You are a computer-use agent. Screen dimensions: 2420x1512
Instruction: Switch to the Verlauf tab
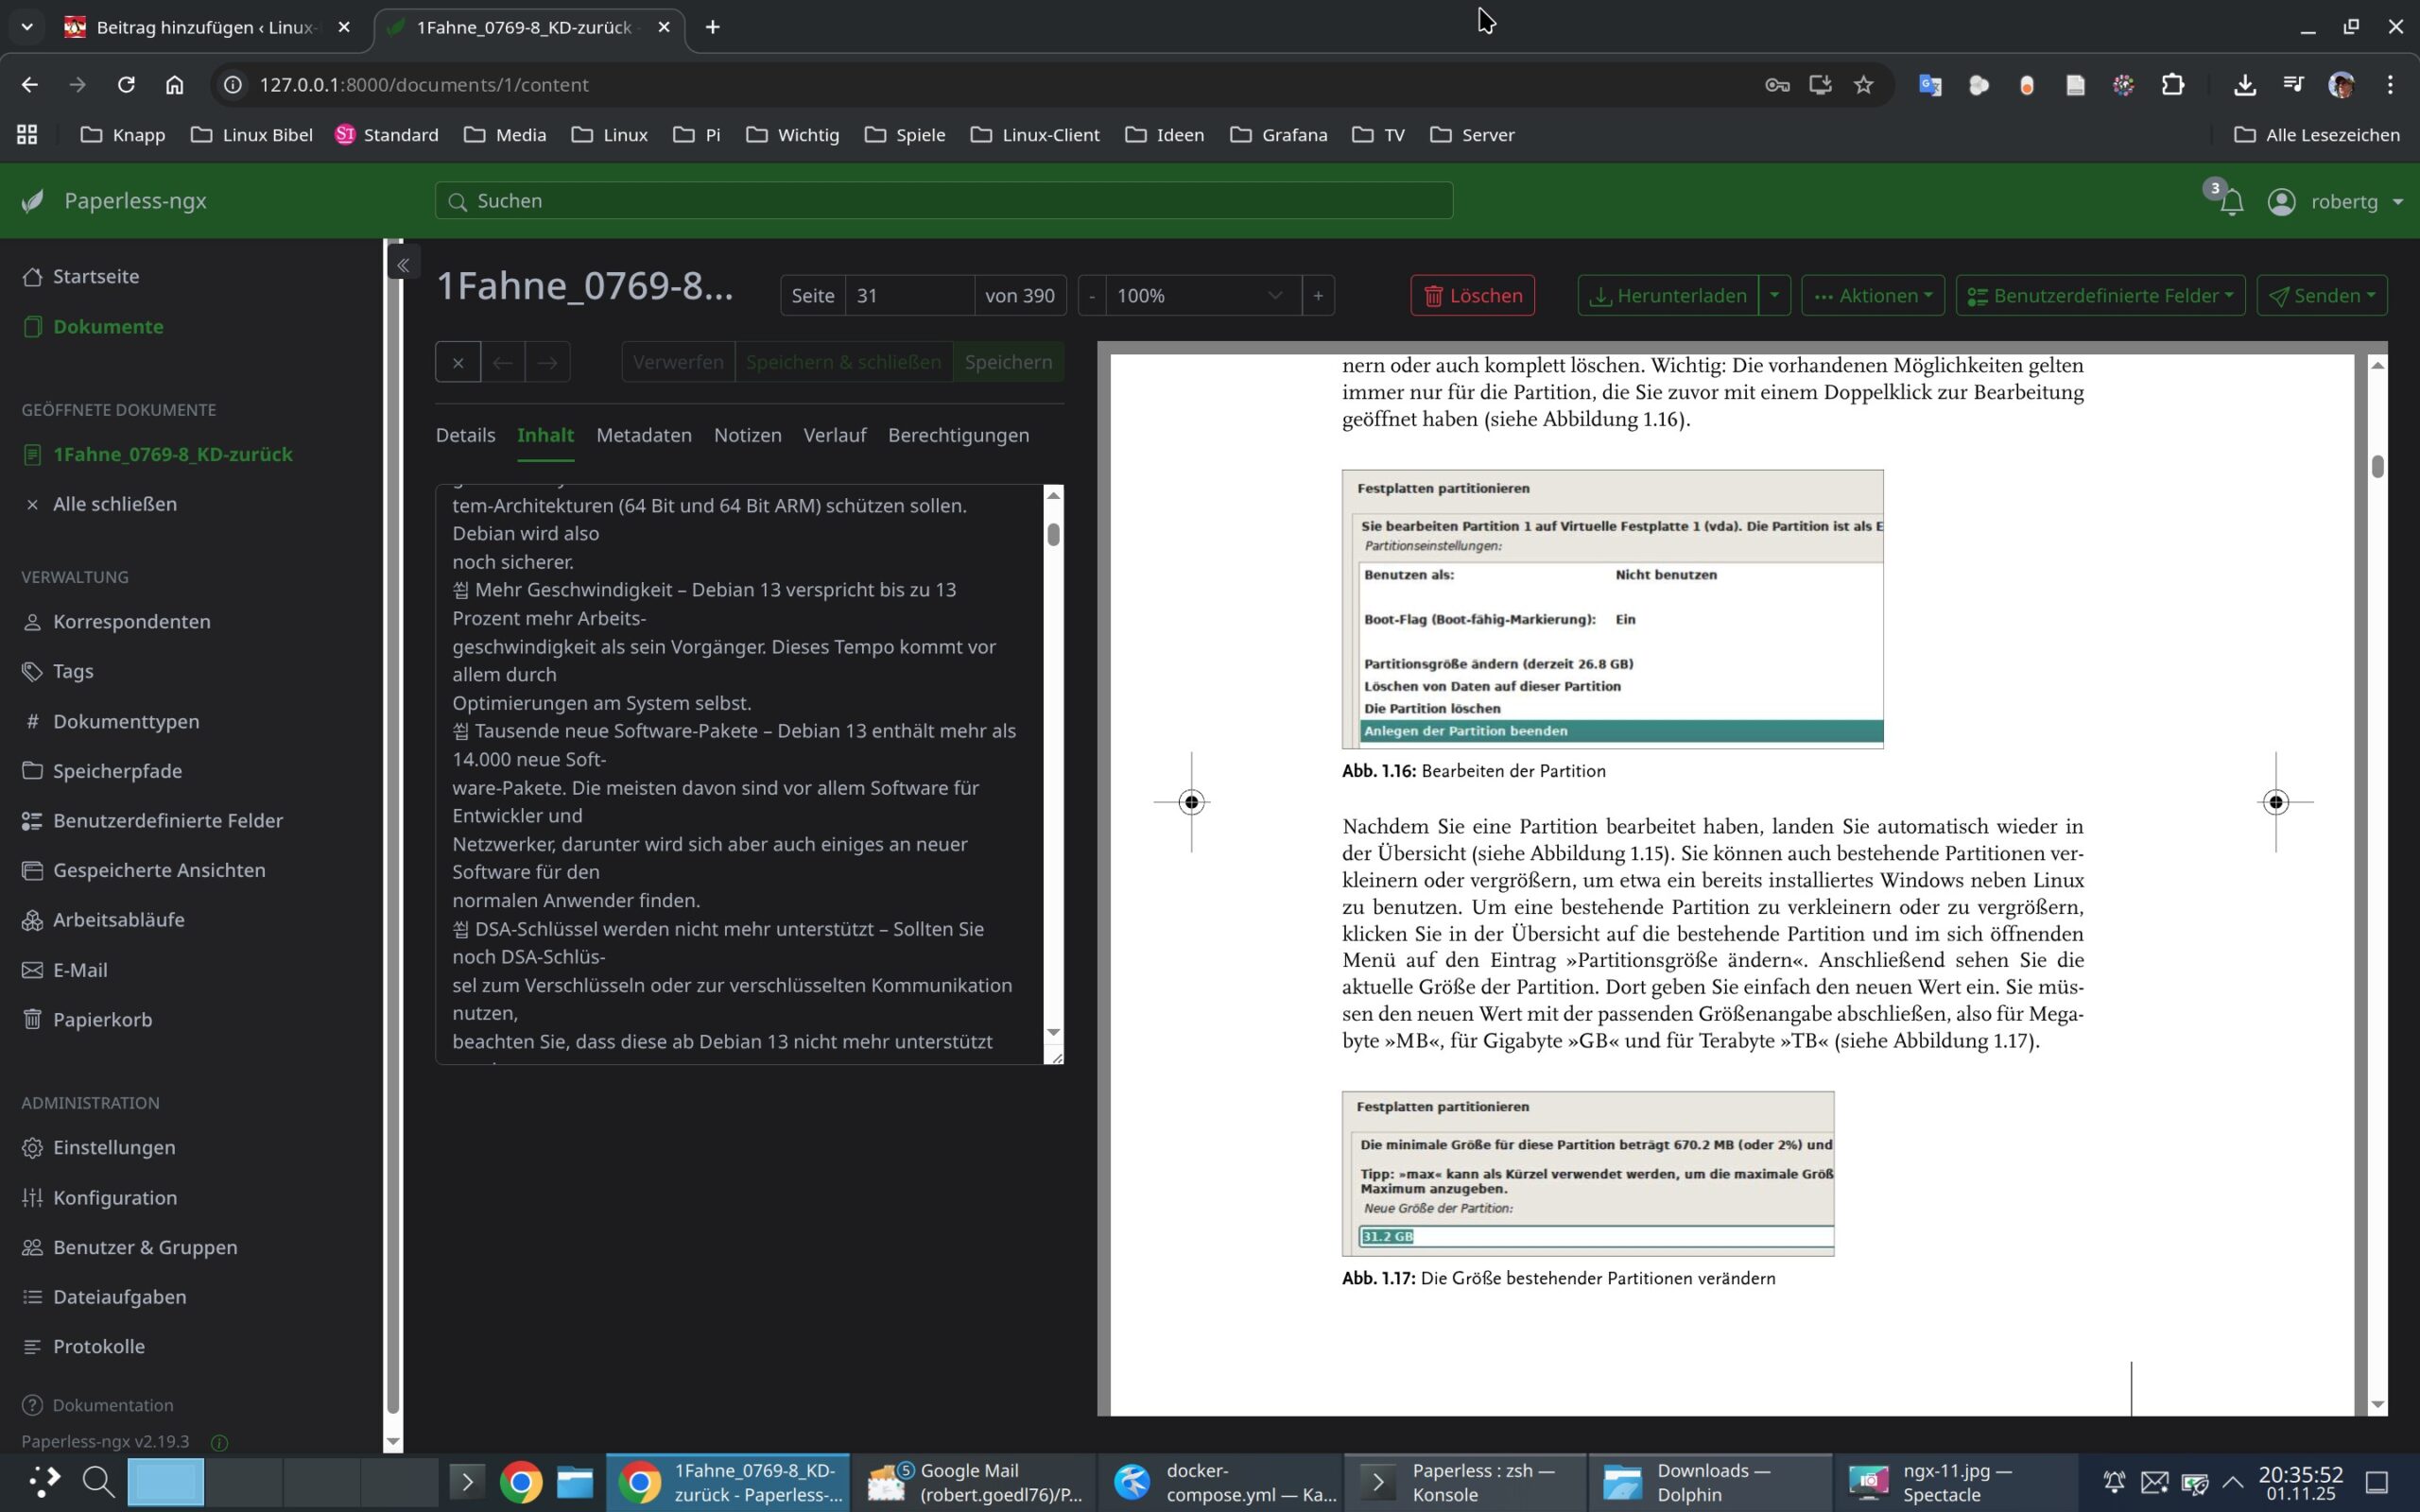[x=834, y=435]
